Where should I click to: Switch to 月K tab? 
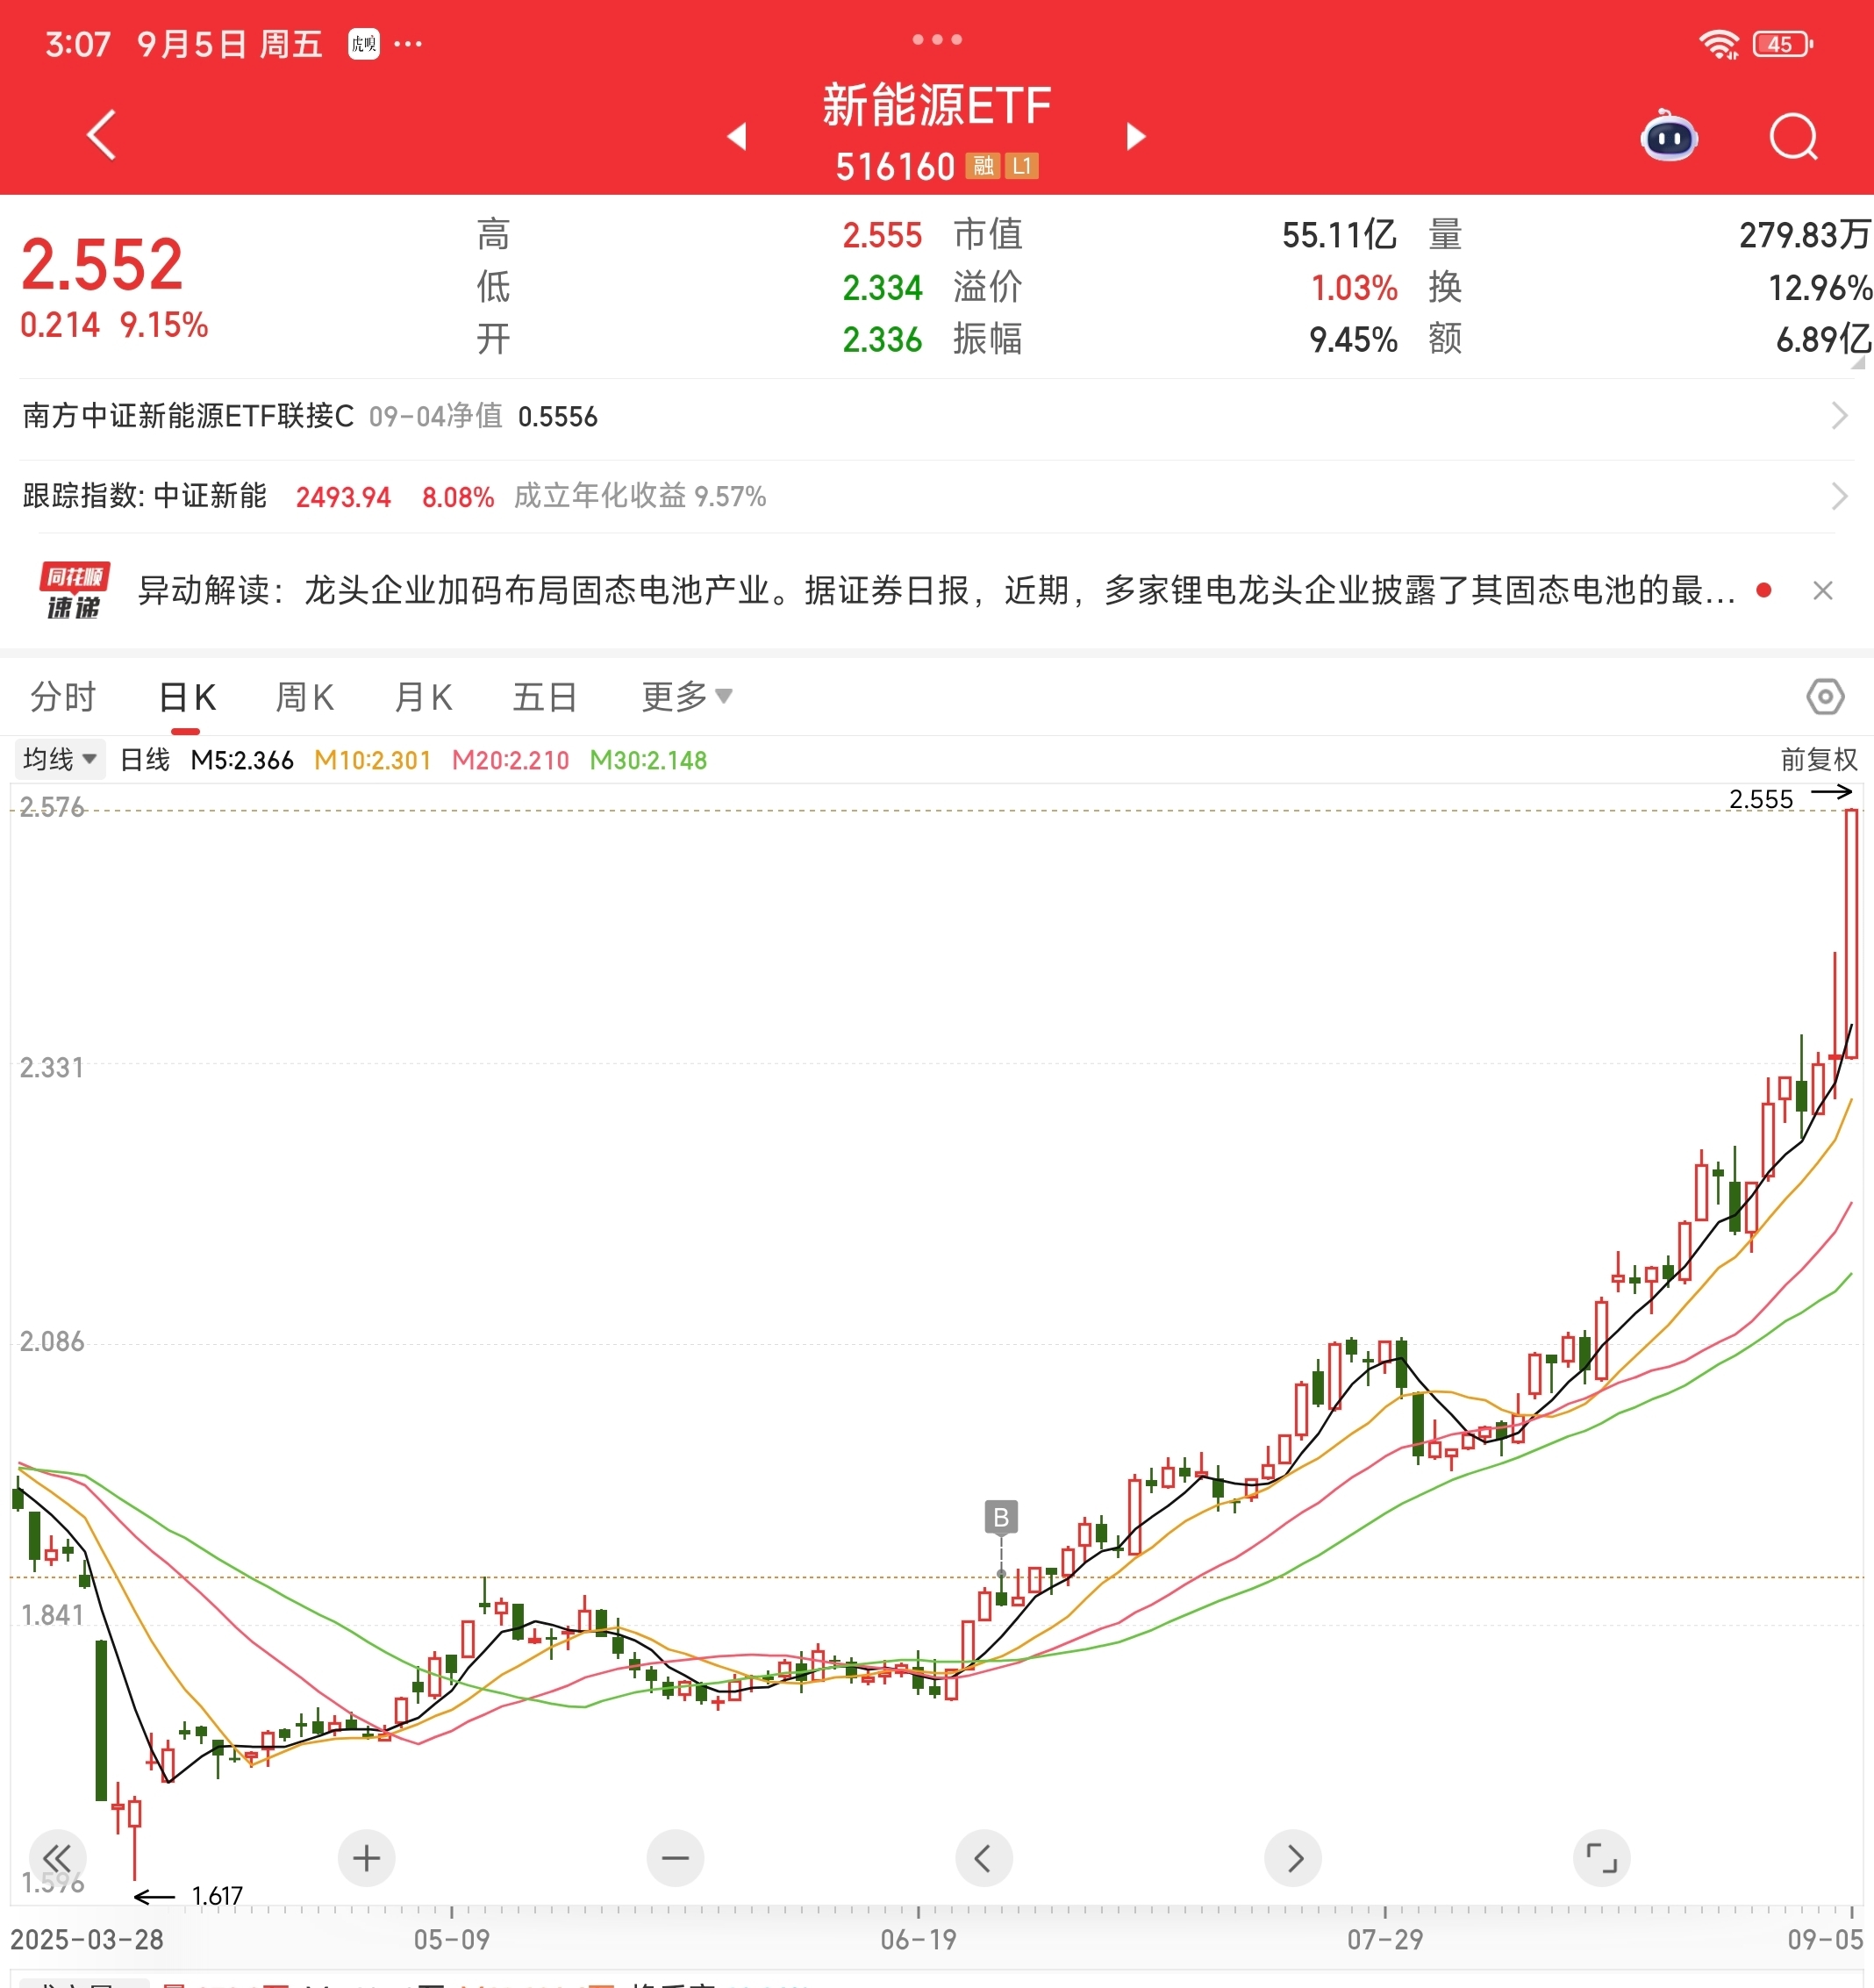pyautogui.click(x=424, y=696)
